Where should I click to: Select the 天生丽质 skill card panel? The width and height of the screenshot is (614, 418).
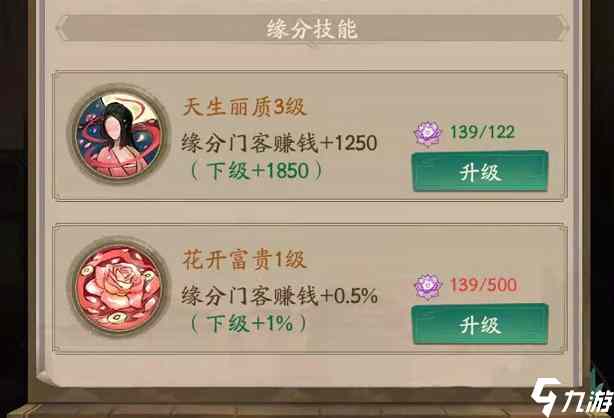[x=310, y=136]
